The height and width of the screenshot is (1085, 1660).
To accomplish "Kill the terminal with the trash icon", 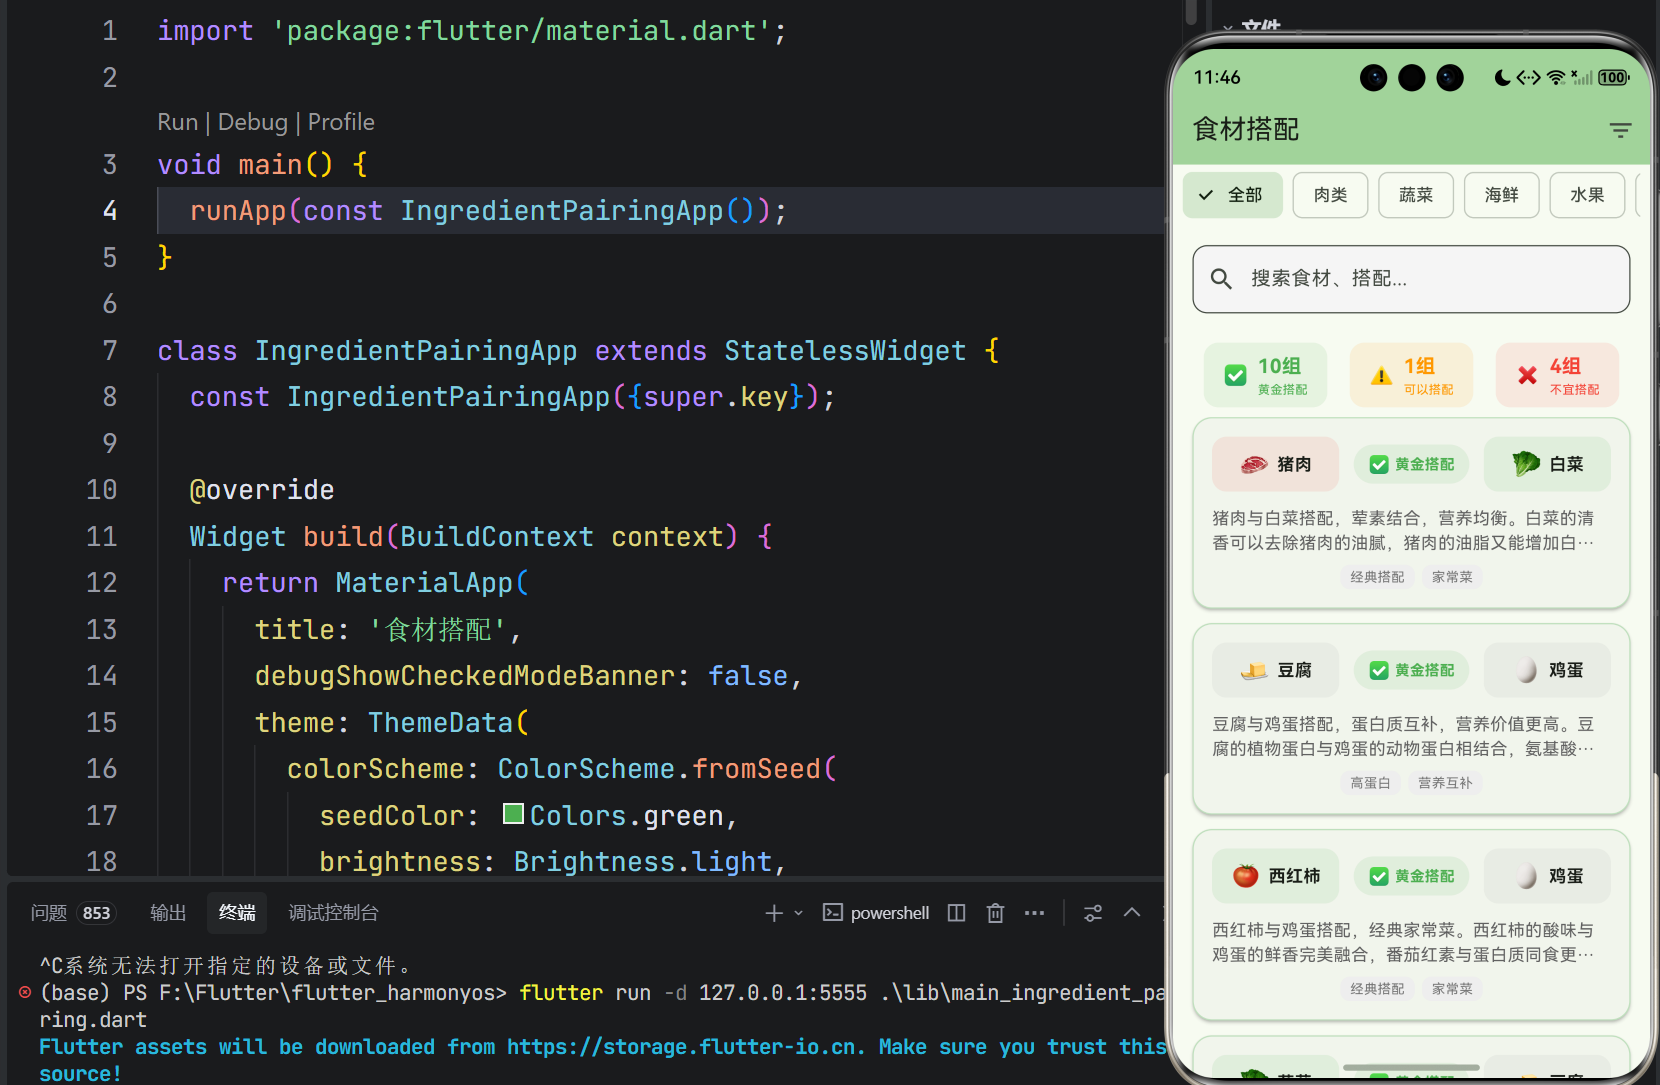I will pyautogui.click(x=995, y=913).
